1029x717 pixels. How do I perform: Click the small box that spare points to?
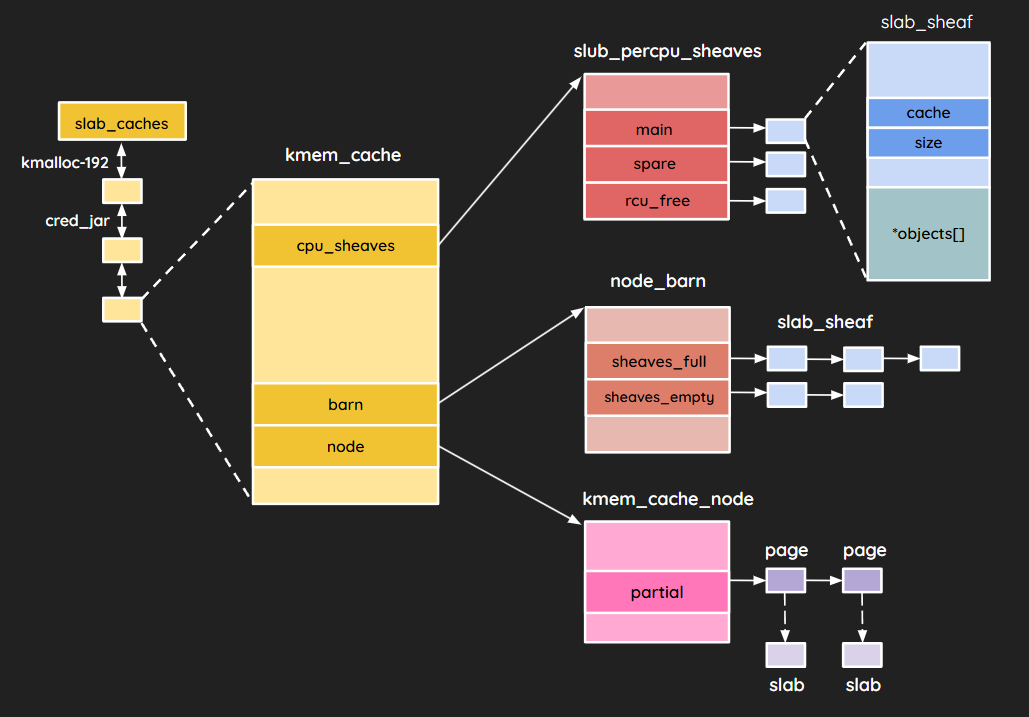point(786,164)
